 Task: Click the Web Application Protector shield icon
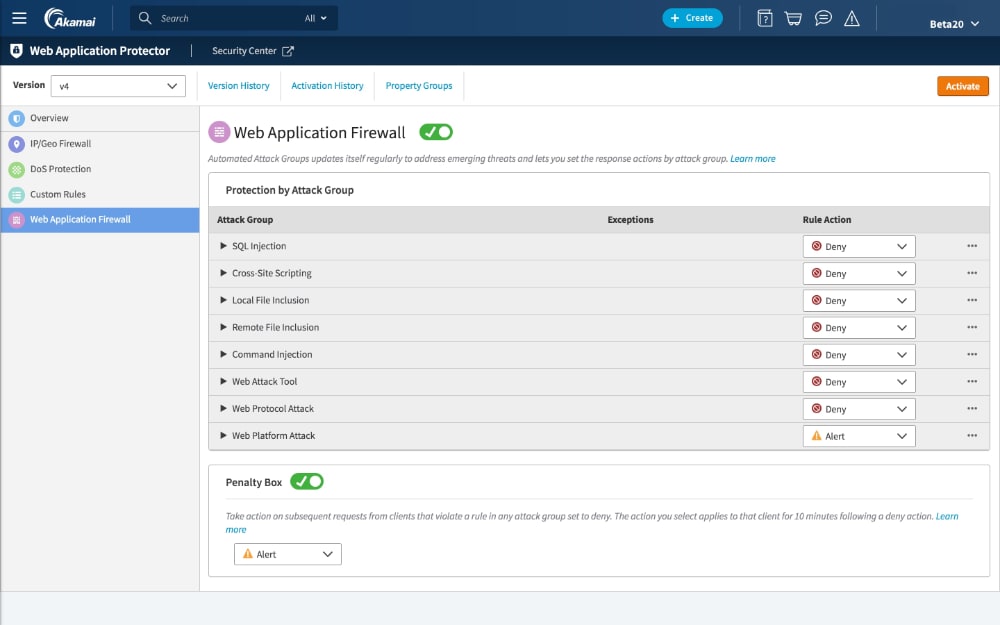coord(17,50)
